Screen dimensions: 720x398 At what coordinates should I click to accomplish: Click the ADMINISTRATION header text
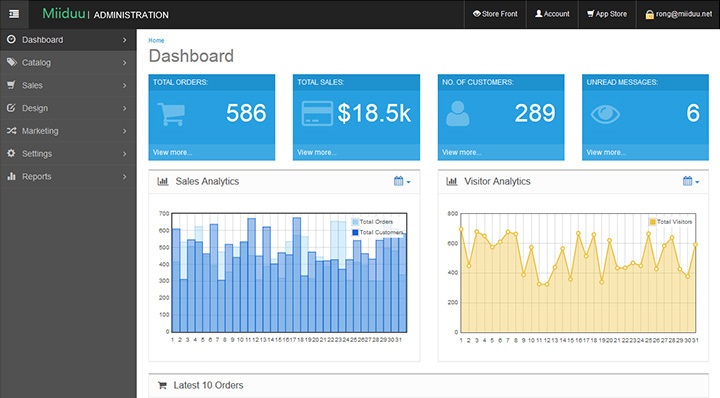pos(131,15)
